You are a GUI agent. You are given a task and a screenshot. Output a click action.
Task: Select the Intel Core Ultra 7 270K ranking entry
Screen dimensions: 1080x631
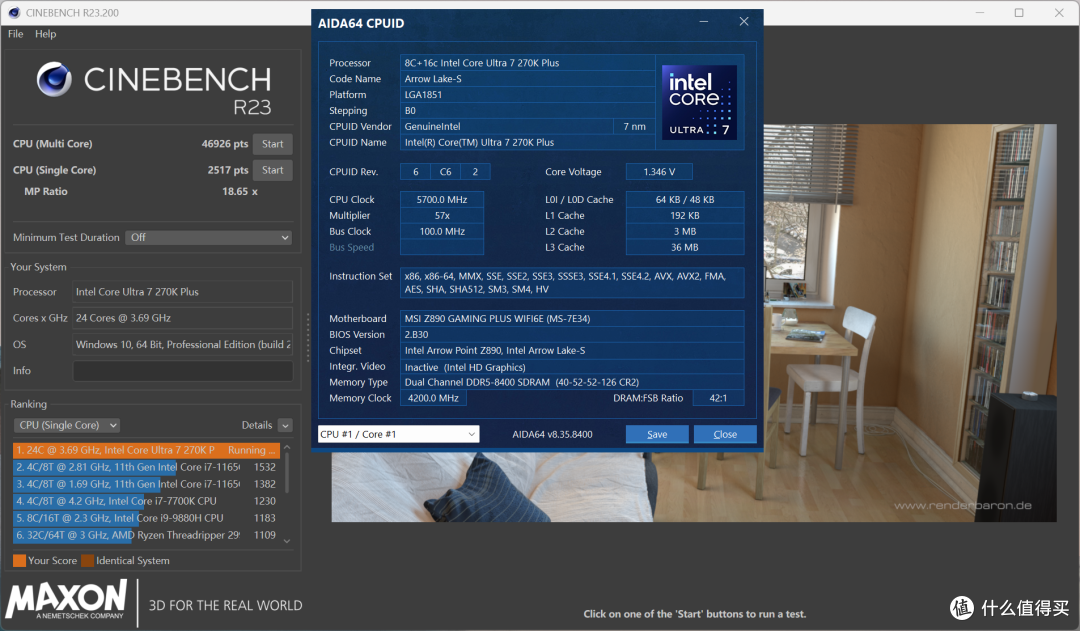tap(146, 450)
